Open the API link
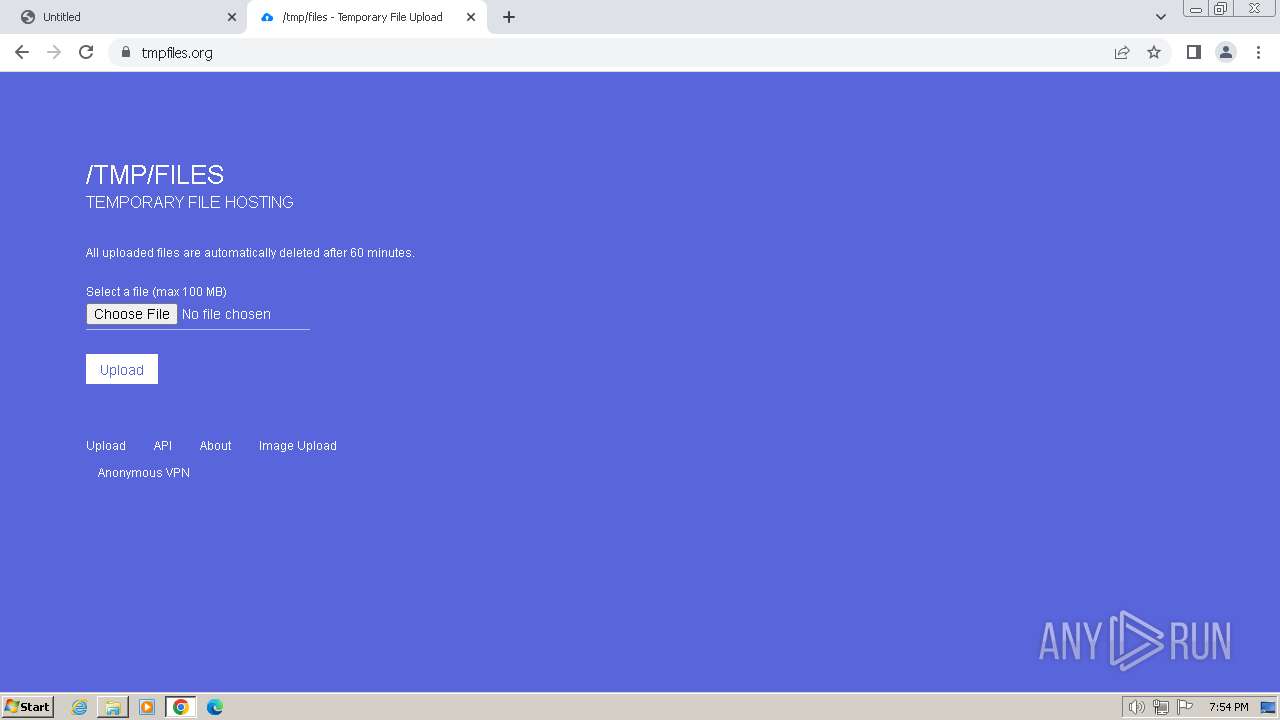The height and width of the screenshot is (720, 1280). coord(163,446)
